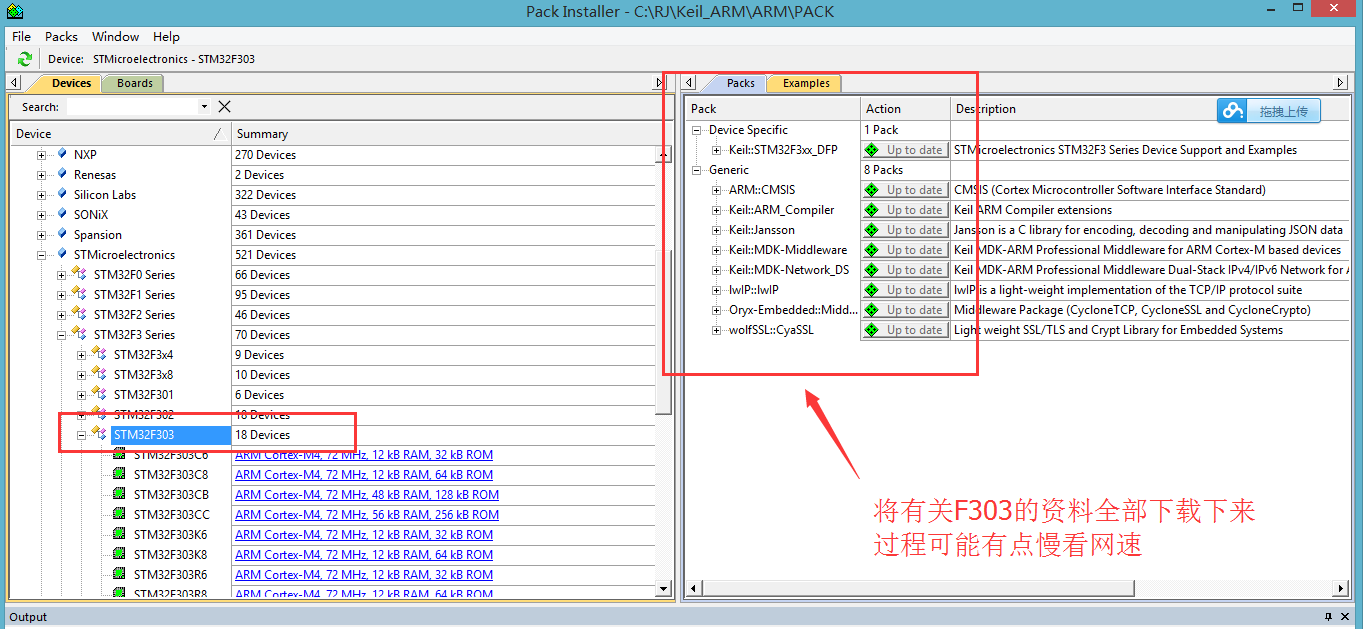Click into the Search input field
The width and height of the screenshot is (1363, 629).
coord(131,107)
